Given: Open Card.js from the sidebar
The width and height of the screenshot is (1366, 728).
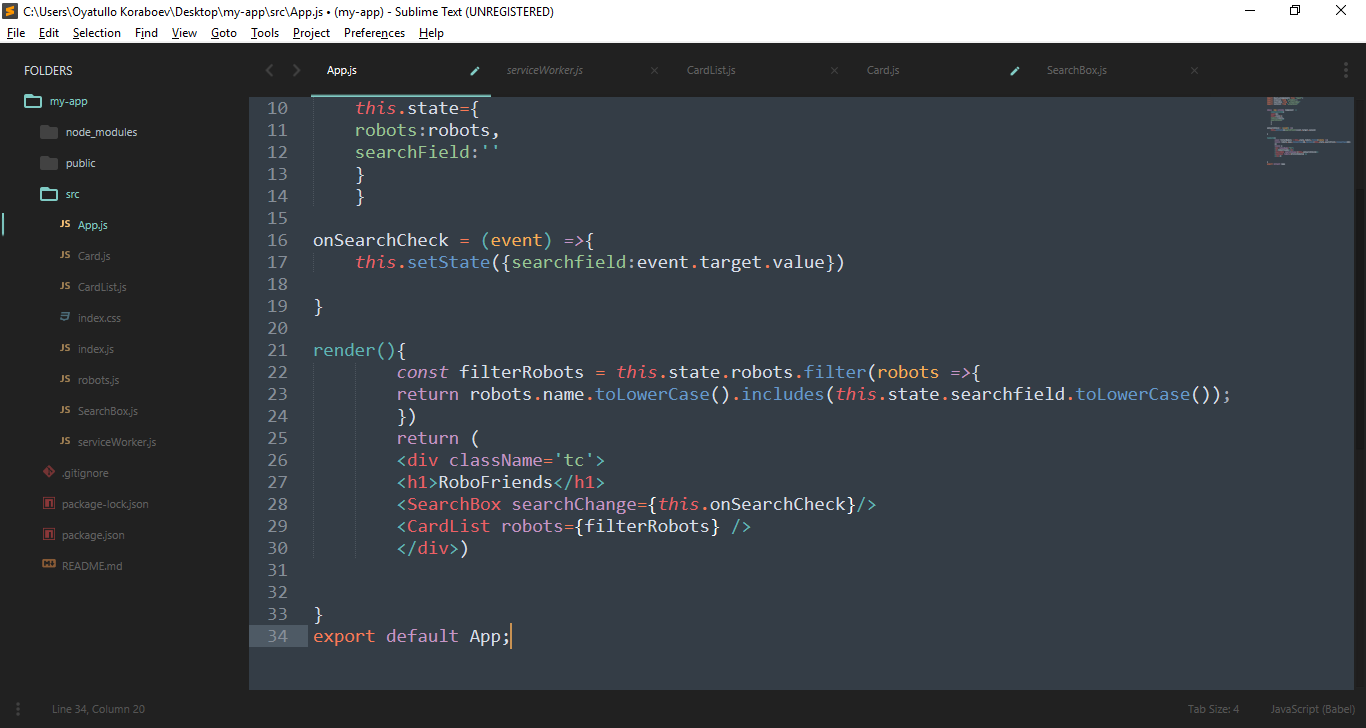Looking at the screenshot, I should 94,256.
